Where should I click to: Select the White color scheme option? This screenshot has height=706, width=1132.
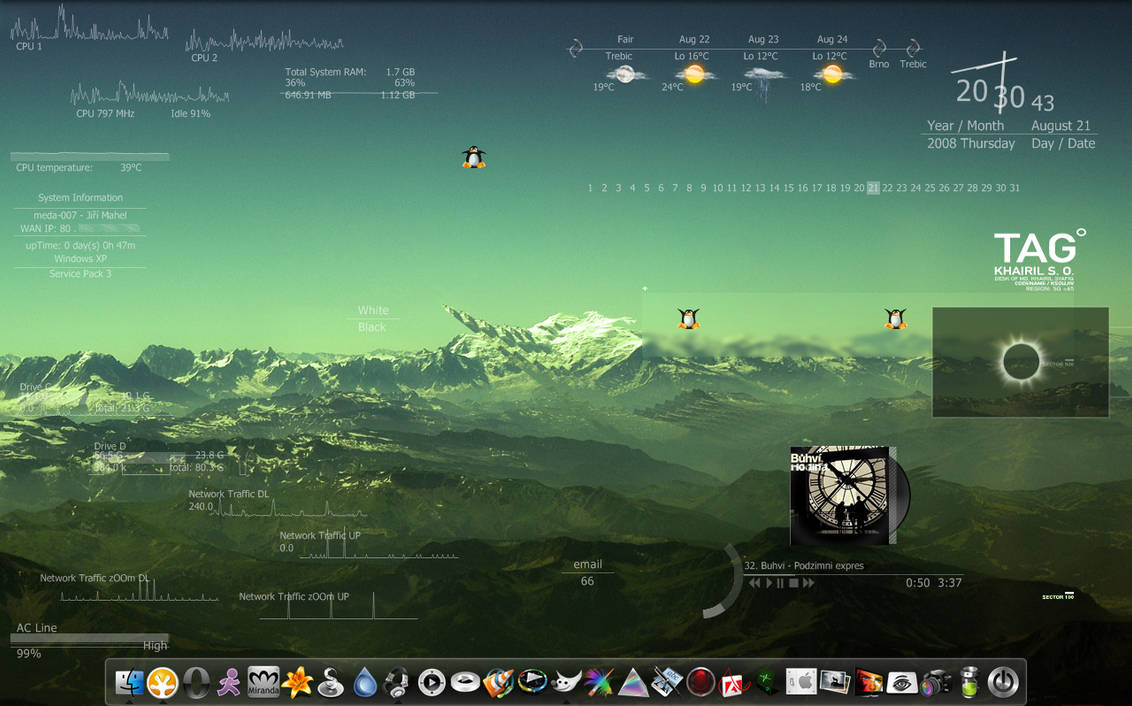click(371, 310)
